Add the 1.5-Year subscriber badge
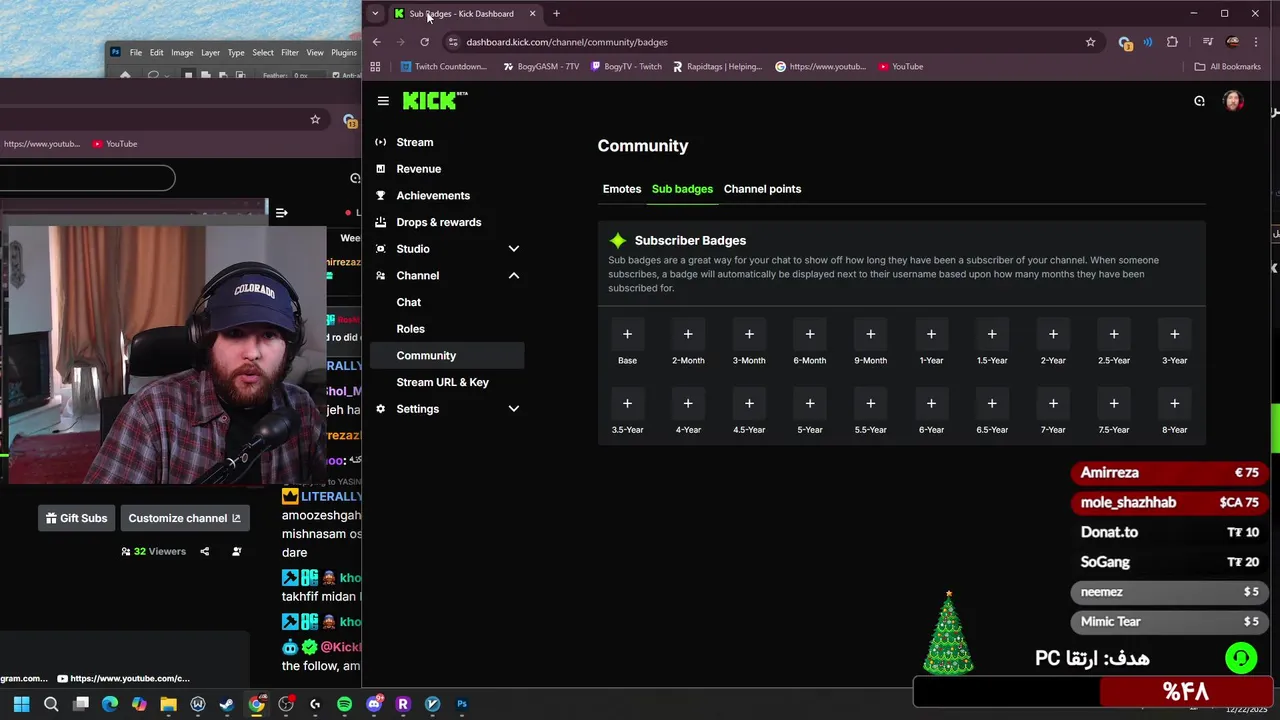Viewport: 1280px width, 720px height. (x=992, y=334)
